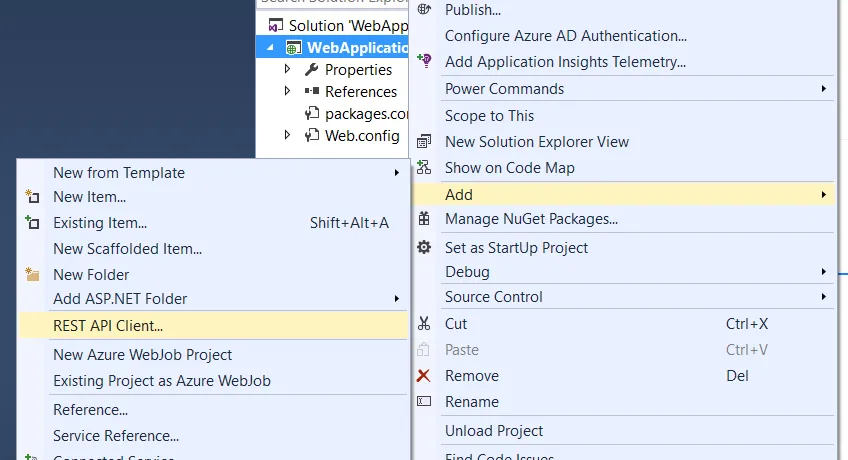Expand the References tree node
This screenshot has height=460, width=848.
(x=288, y=92)
